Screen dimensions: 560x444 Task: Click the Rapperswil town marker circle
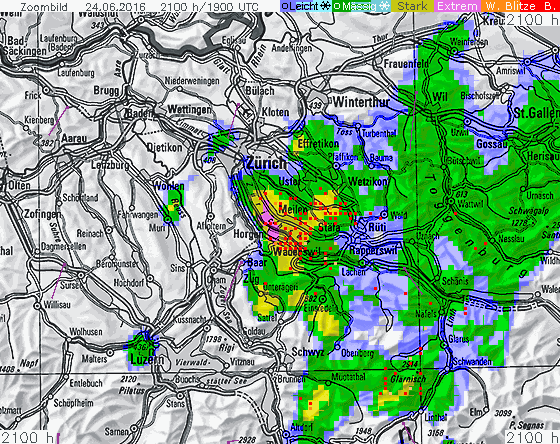pyautogui.click(x=363, y=263)
